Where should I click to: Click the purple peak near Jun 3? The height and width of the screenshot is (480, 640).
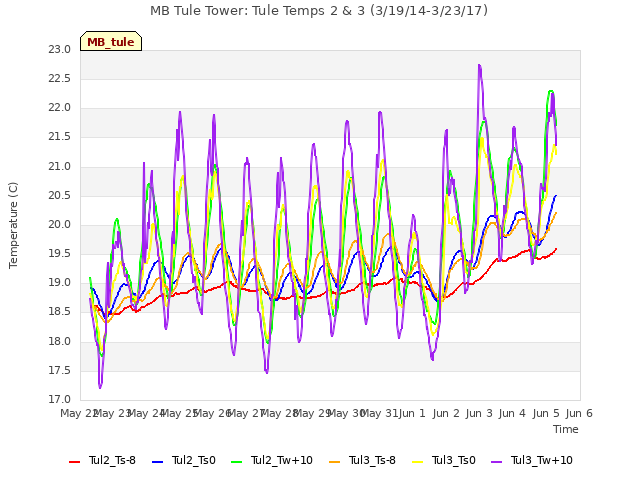tap(479, 66)
